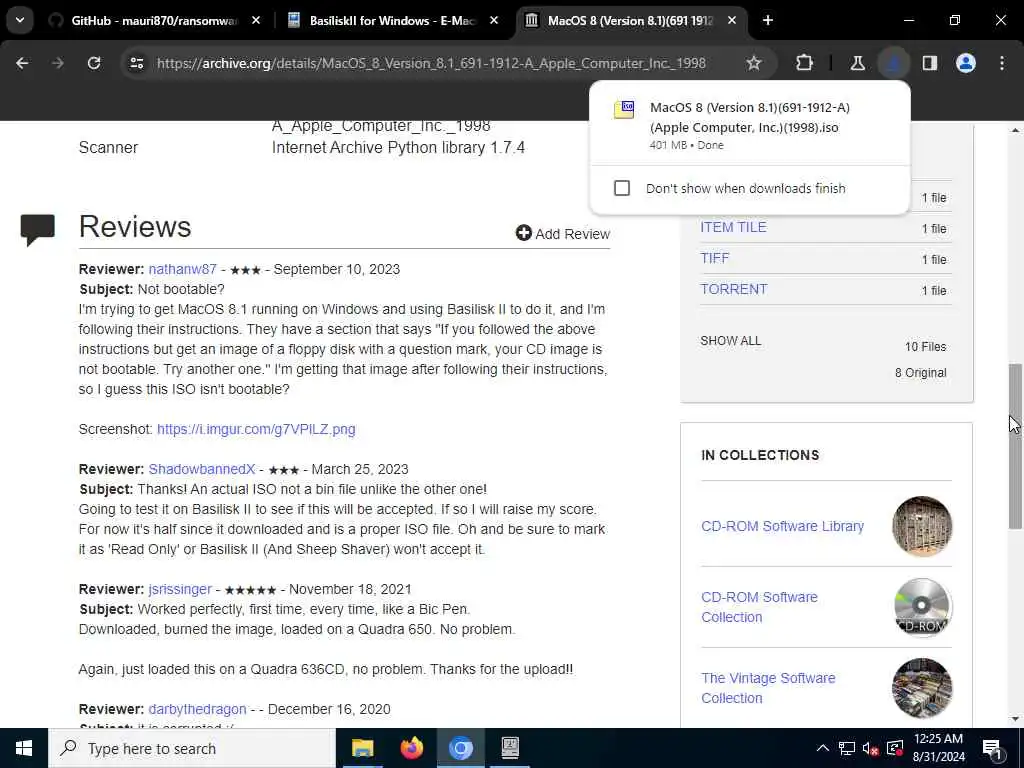Open CD-ROM Software Collection link
The height and width of the screenshot is (768, 1024).
pos(759,607)
